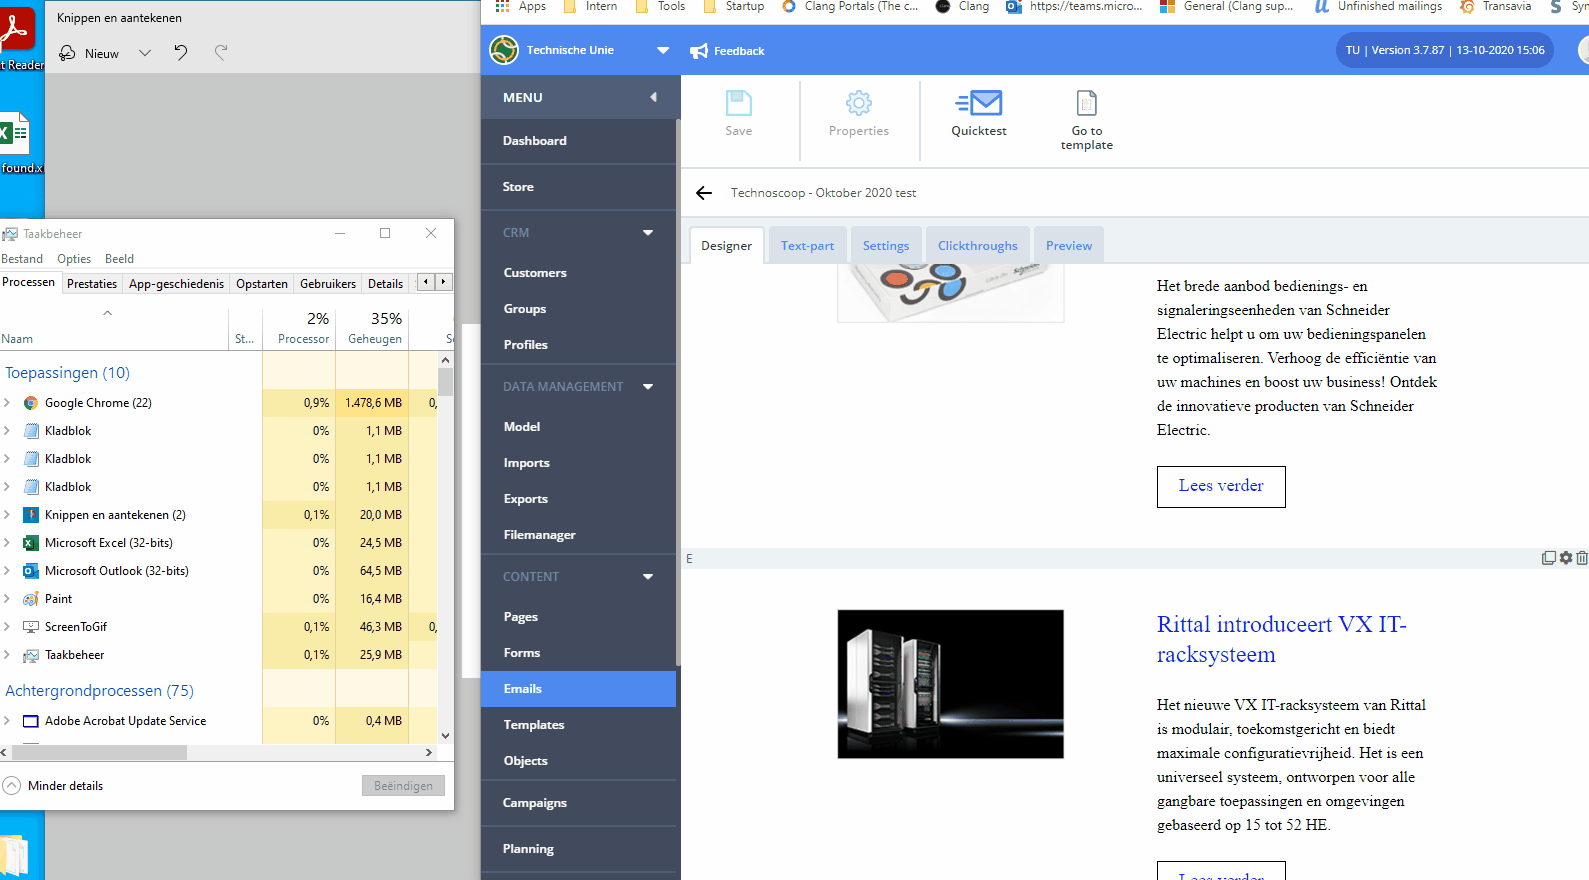Undo in Knippen en aantekenen
This screenshot has width=1589, height=880.
point(181,53)
